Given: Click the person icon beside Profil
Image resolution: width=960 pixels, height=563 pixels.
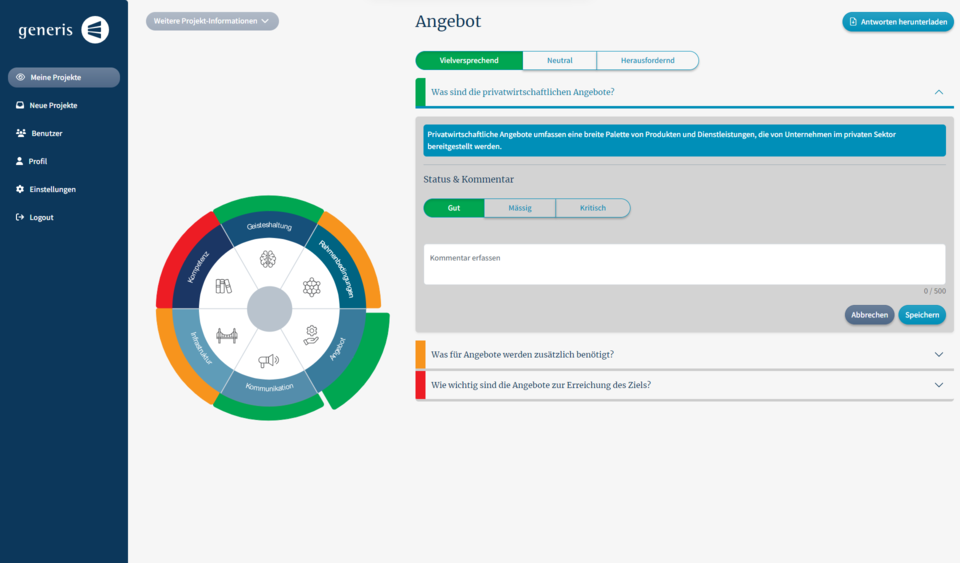Looking at the screenshot, I should pos(20,161).
